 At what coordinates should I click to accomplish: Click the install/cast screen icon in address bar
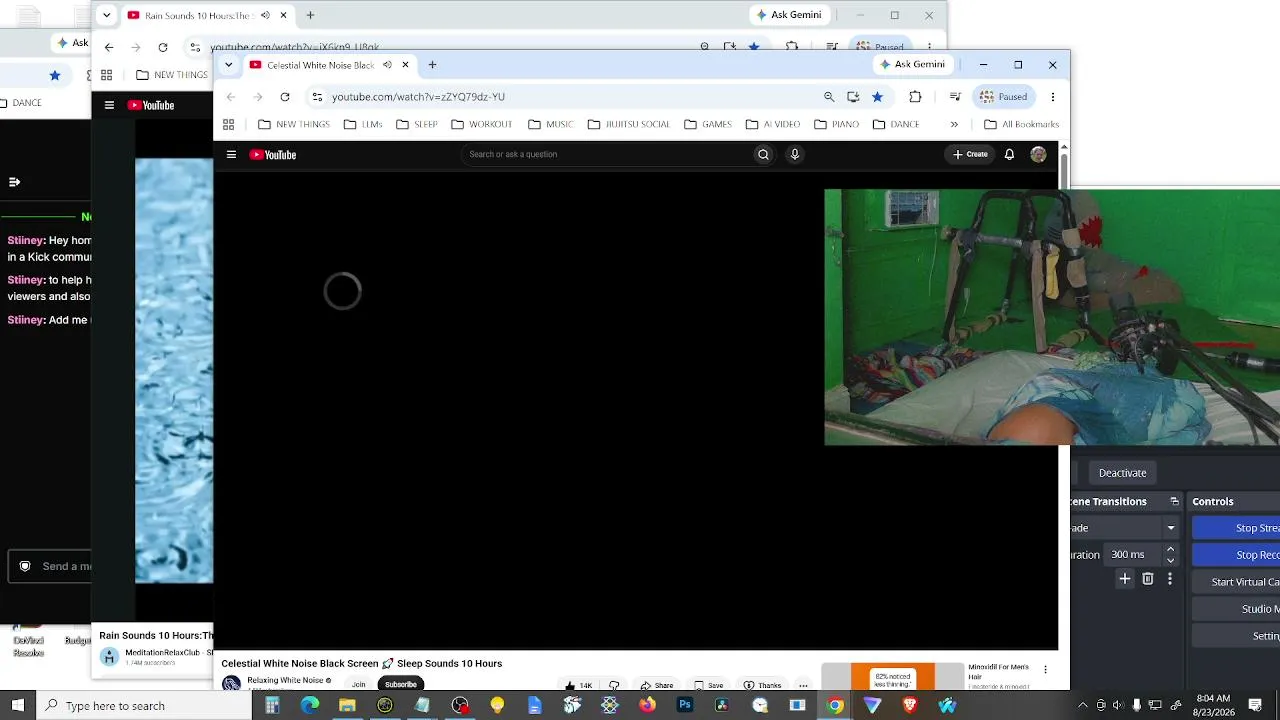point(853,97)
